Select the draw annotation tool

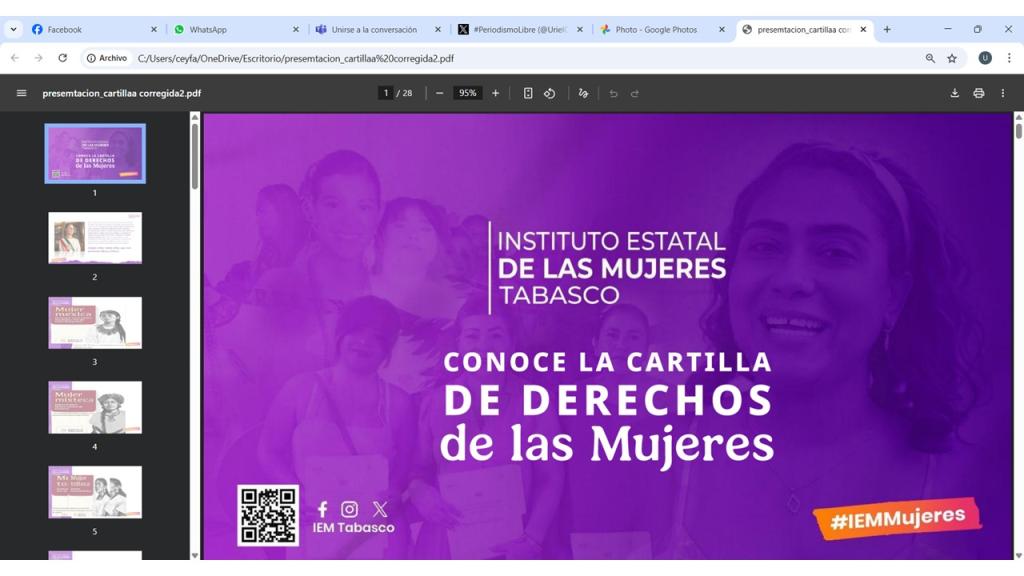(583, 93)
